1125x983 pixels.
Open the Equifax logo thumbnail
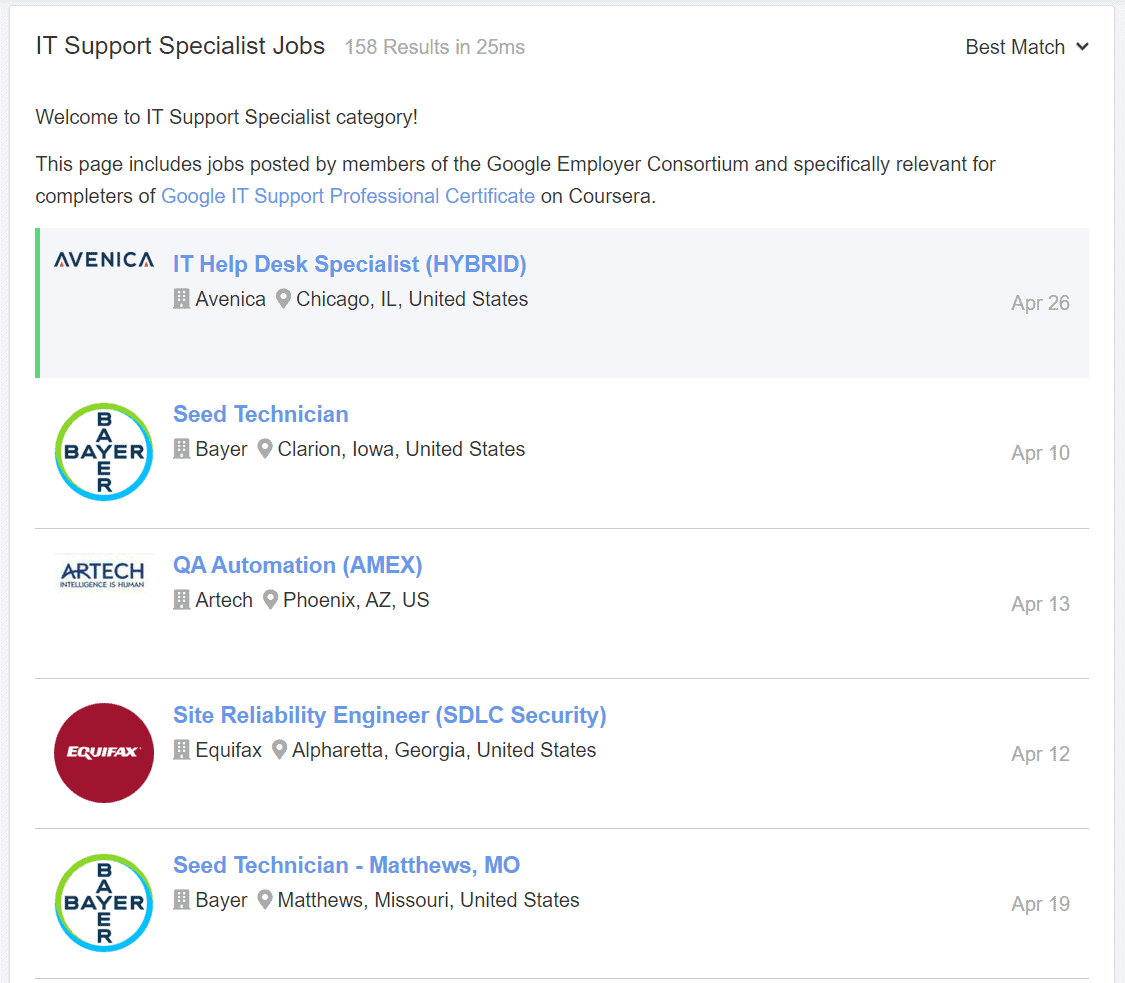tap(103, 752)
